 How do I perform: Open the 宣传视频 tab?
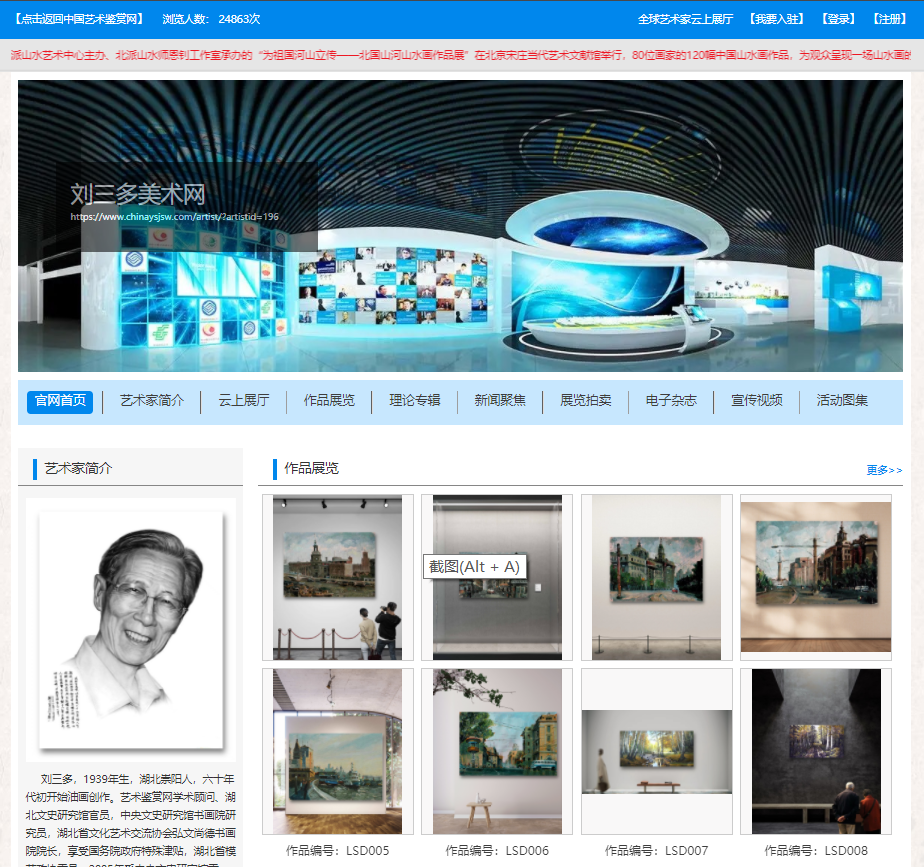(x=757, y=401)
